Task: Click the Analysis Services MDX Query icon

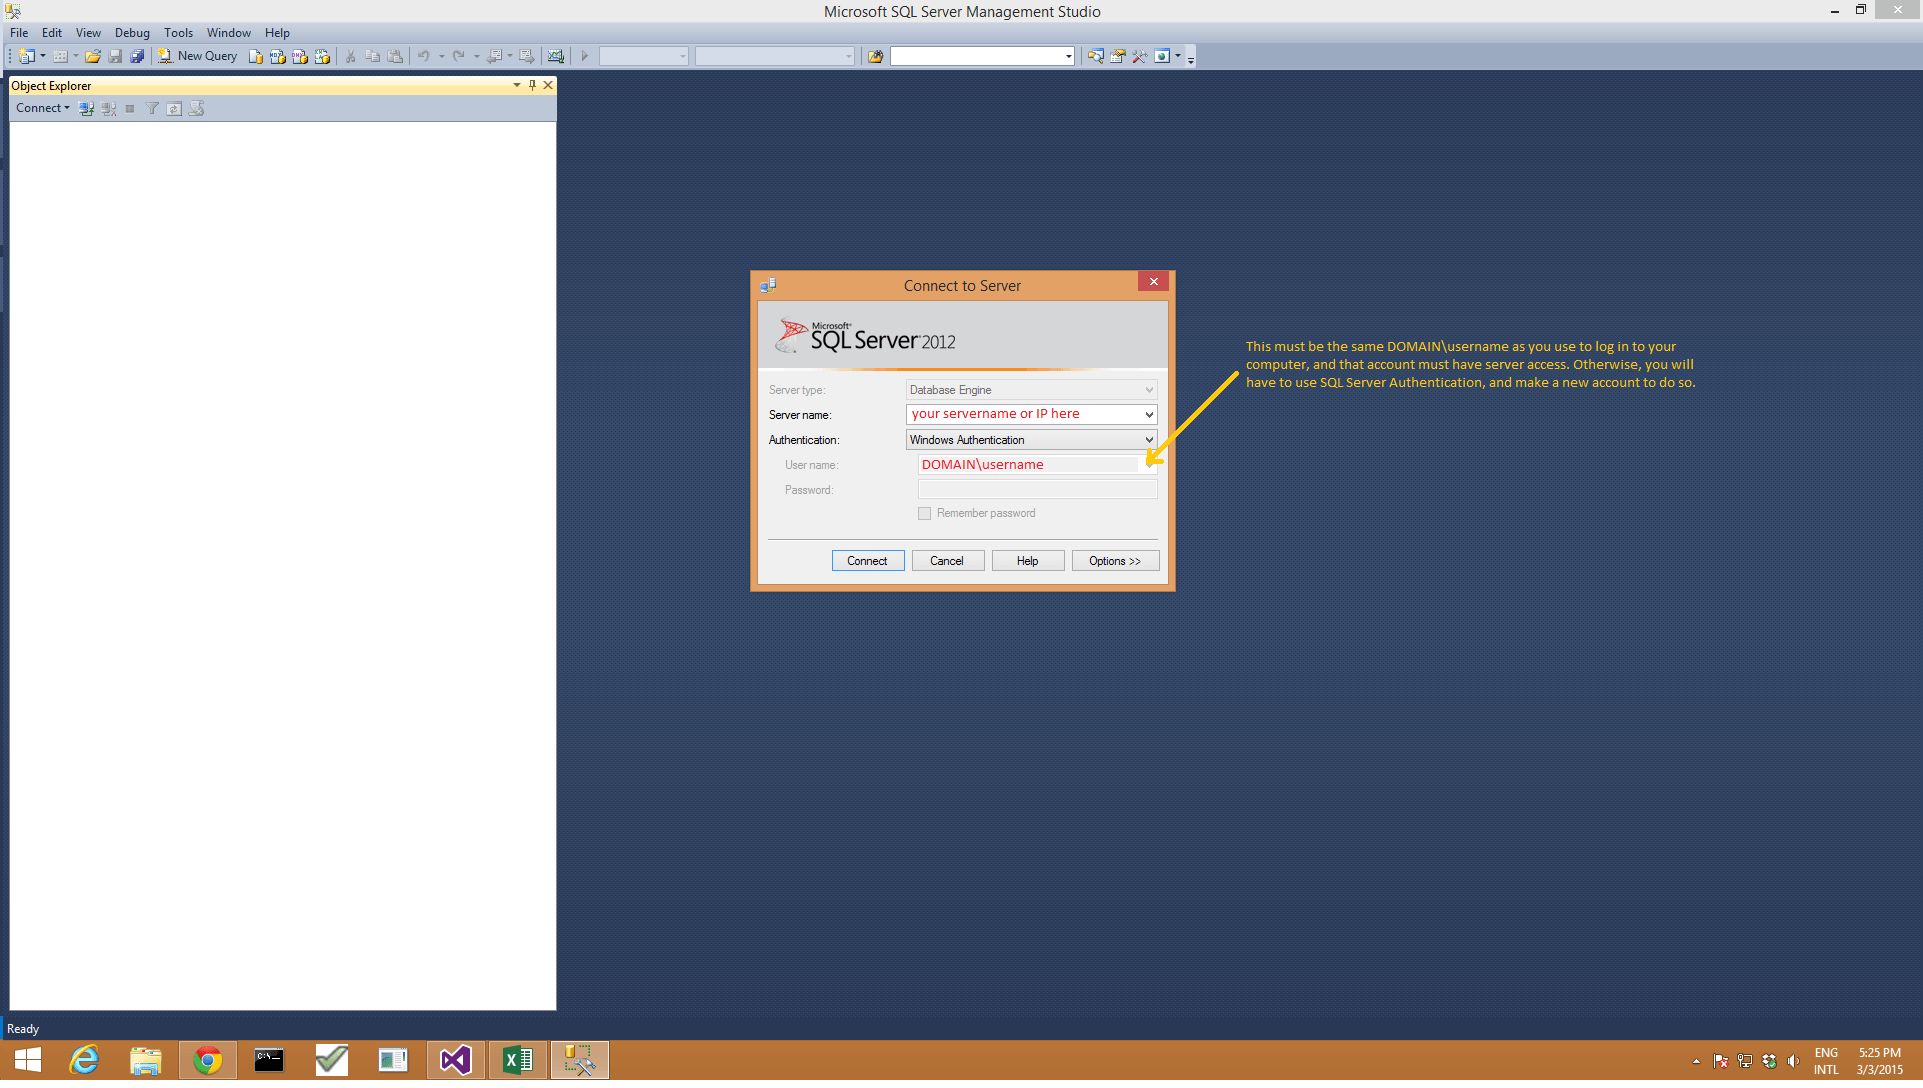Action: pyautogui.click(x=278, y=56)
